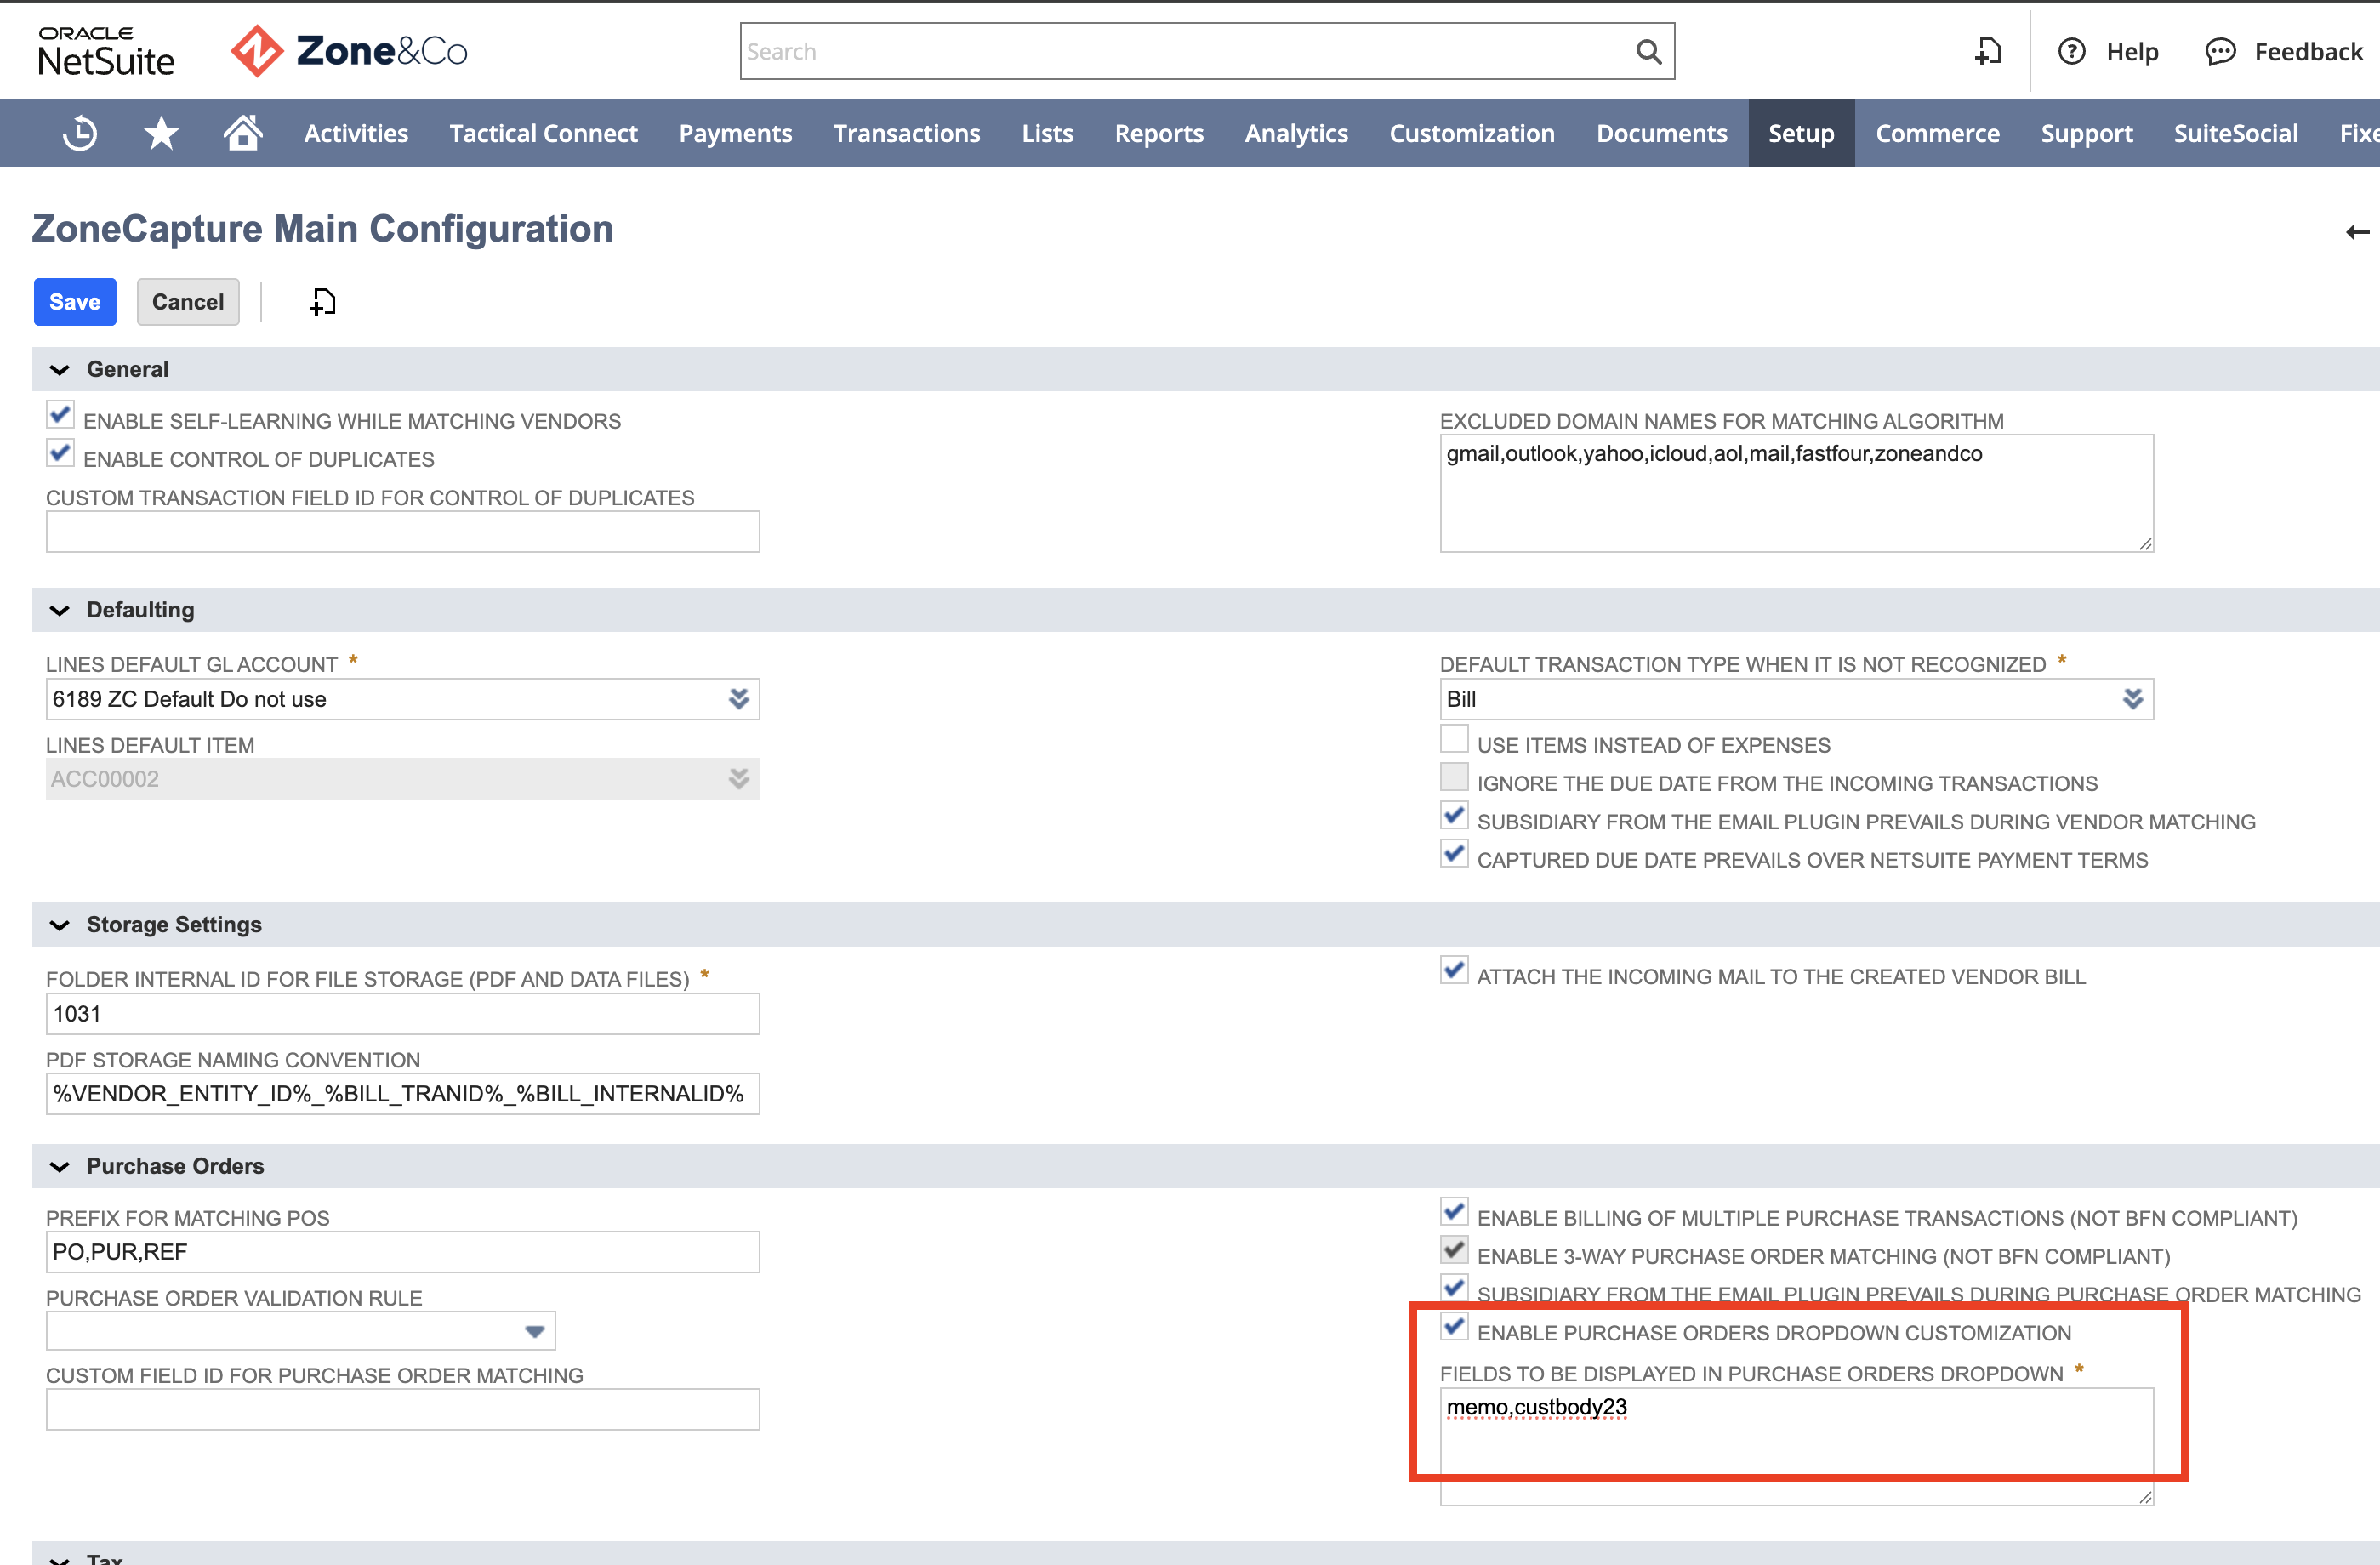
Task: Open Purchase Order Validation Rule dropdown
Action: (535, 1331)
